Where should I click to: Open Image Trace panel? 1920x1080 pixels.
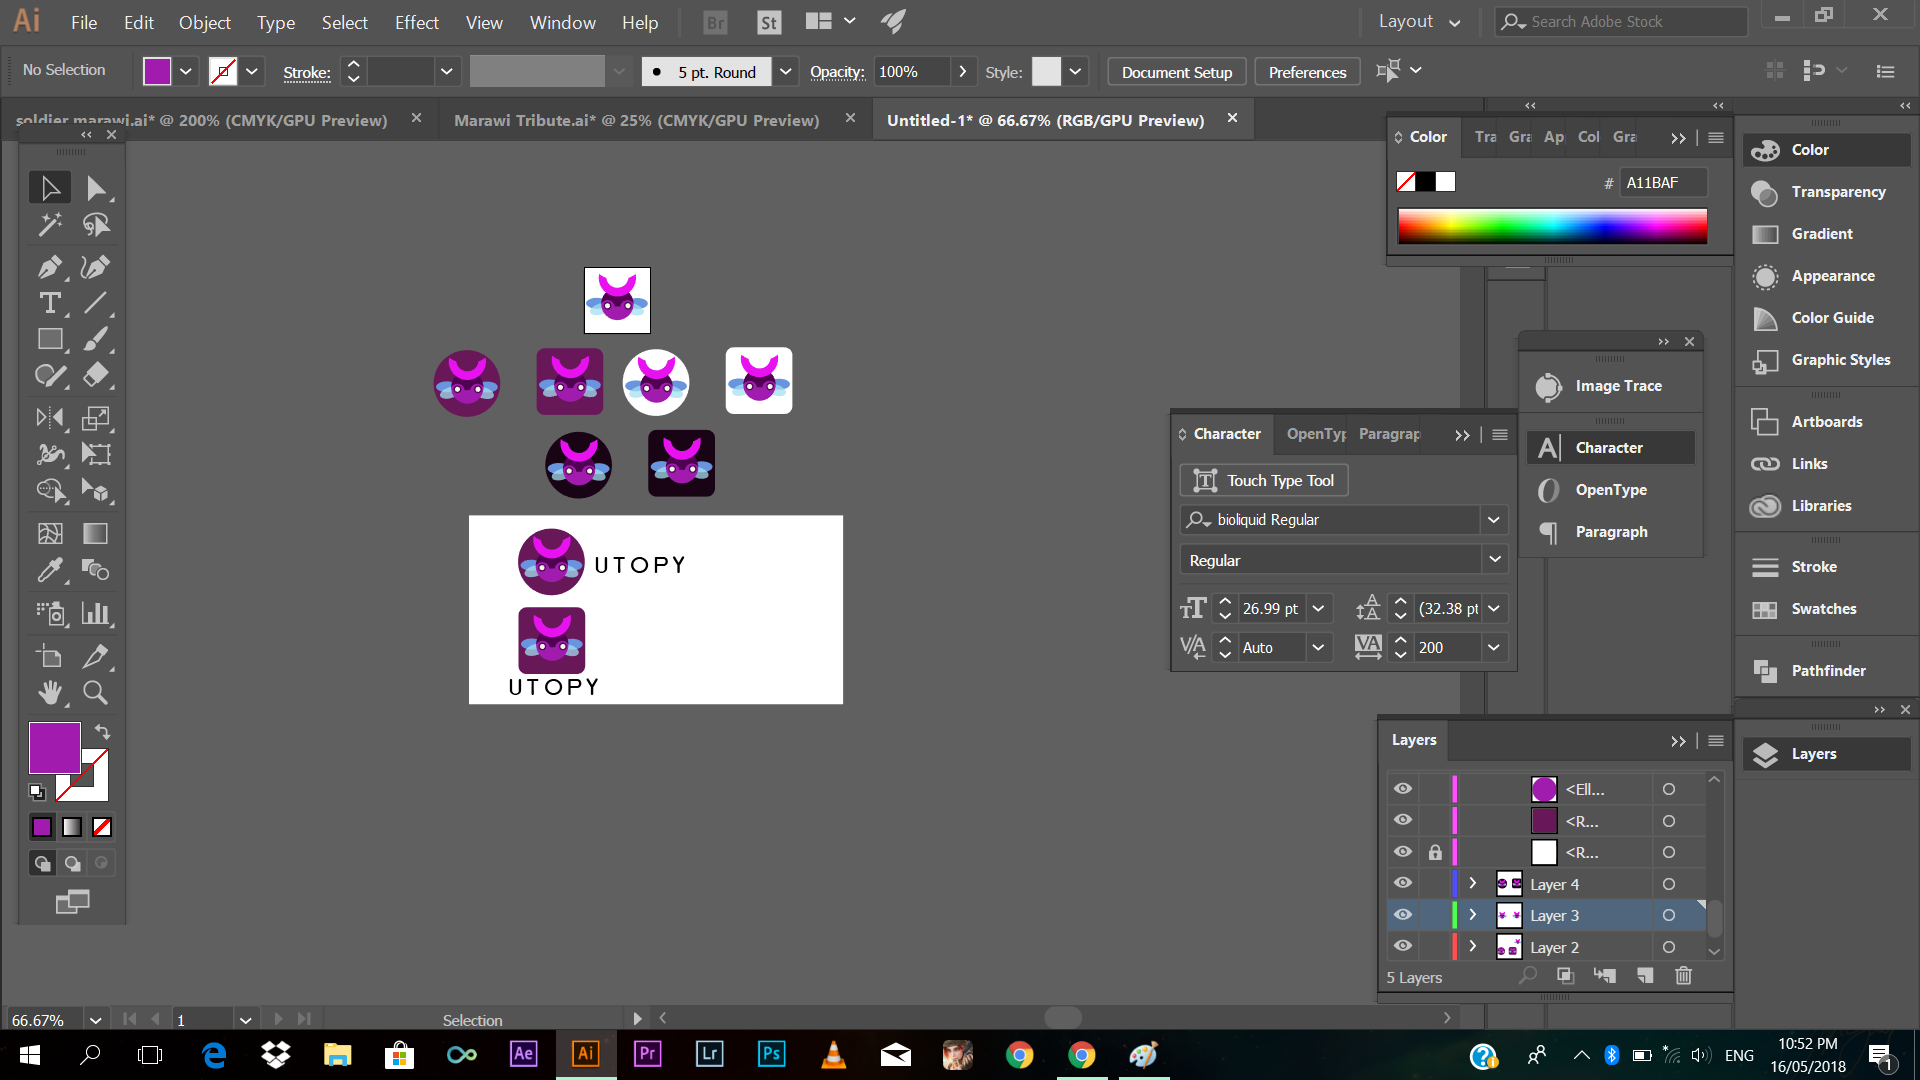pos(1610,386)
